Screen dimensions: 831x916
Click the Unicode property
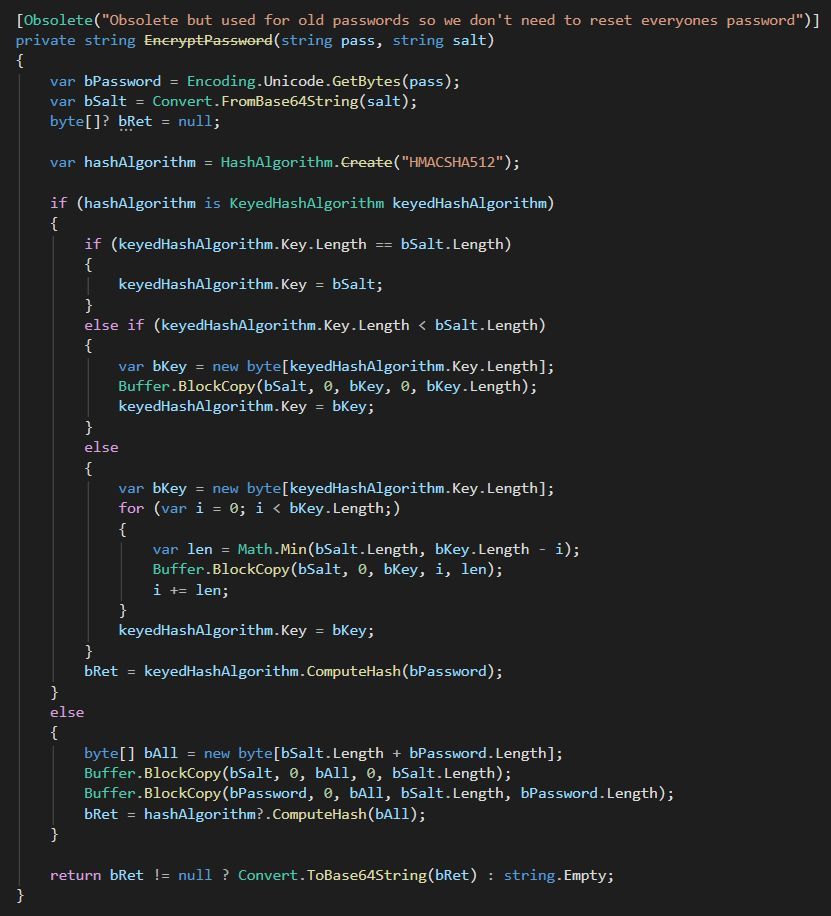293,81
